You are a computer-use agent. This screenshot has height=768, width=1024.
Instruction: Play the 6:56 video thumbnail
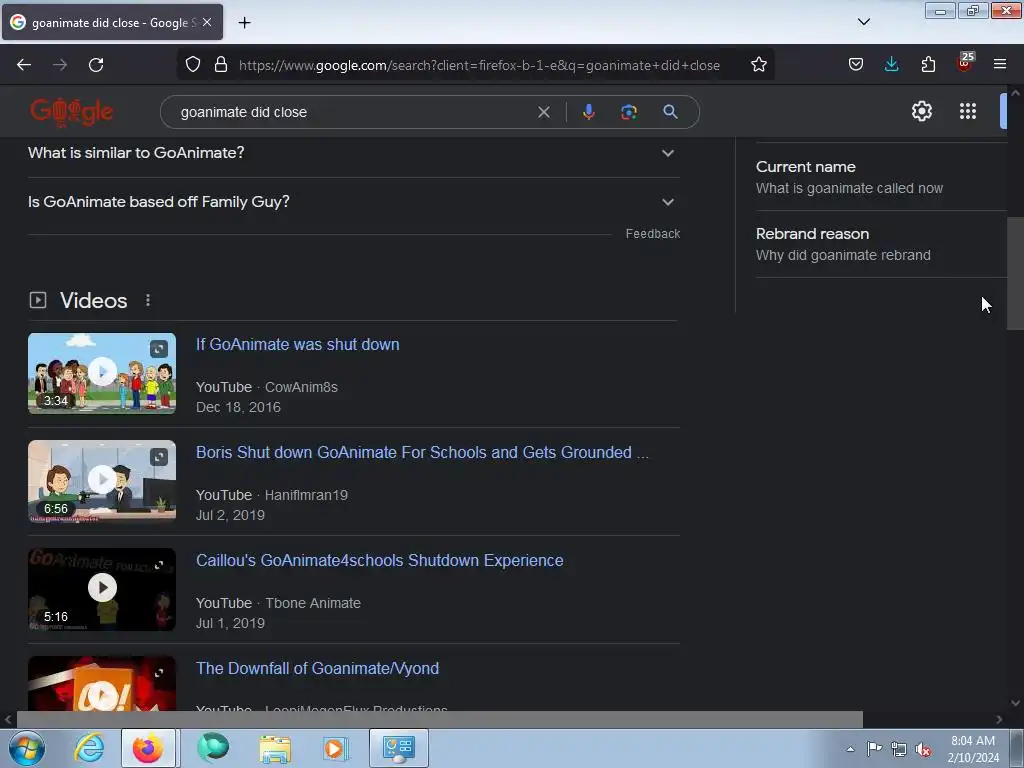coord(102,481)
